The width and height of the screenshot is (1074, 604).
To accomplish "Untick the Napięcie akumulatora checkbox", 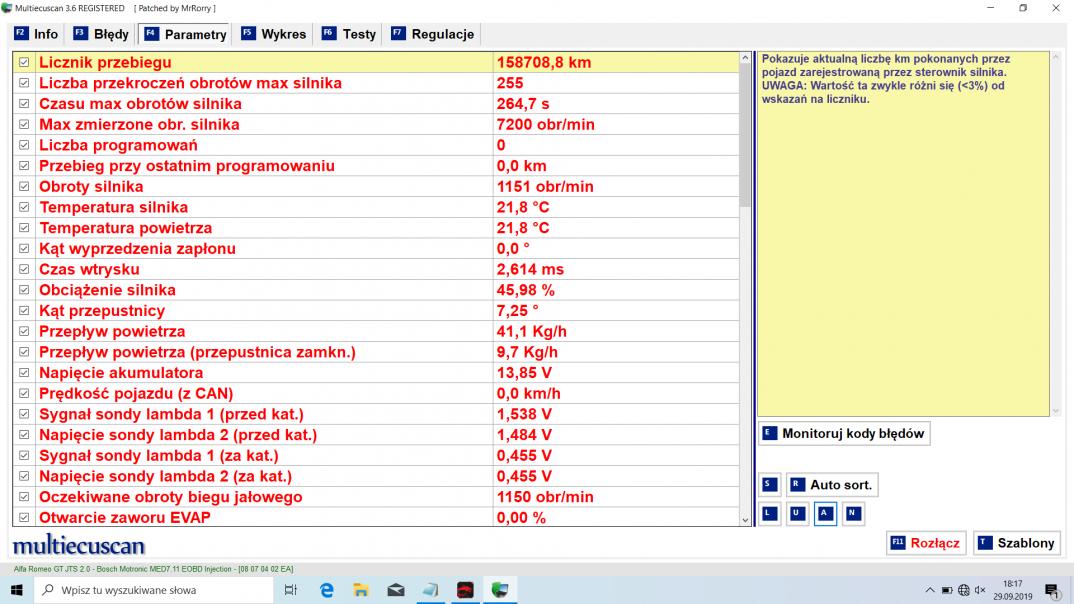I will point(24,373).
